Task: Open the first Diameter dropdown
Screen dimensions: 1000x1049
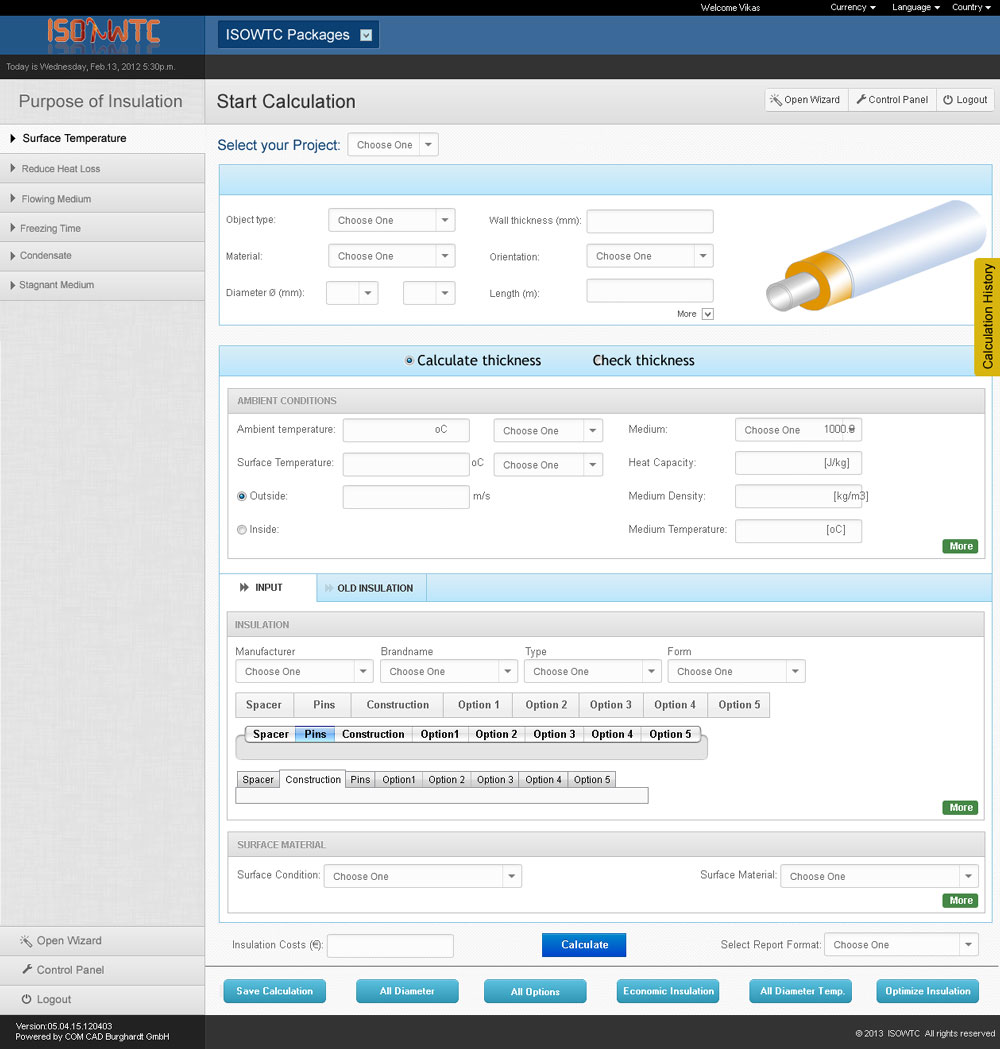Action: [352, 293]
